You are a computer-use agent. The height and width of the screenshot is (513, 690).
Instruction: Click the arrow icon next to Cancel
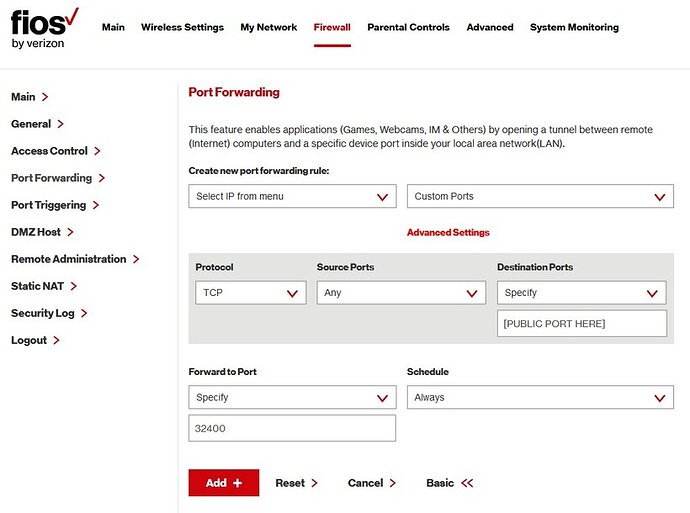click(x=392, y=483)
